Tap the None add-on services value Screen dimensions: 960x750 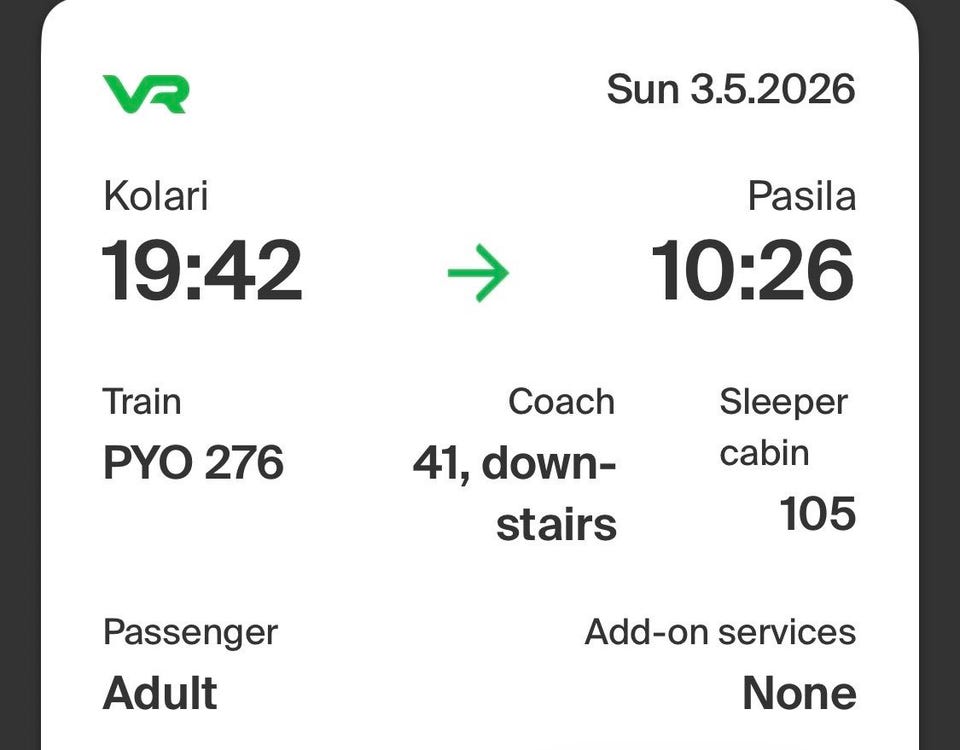[x=798, y=693]
